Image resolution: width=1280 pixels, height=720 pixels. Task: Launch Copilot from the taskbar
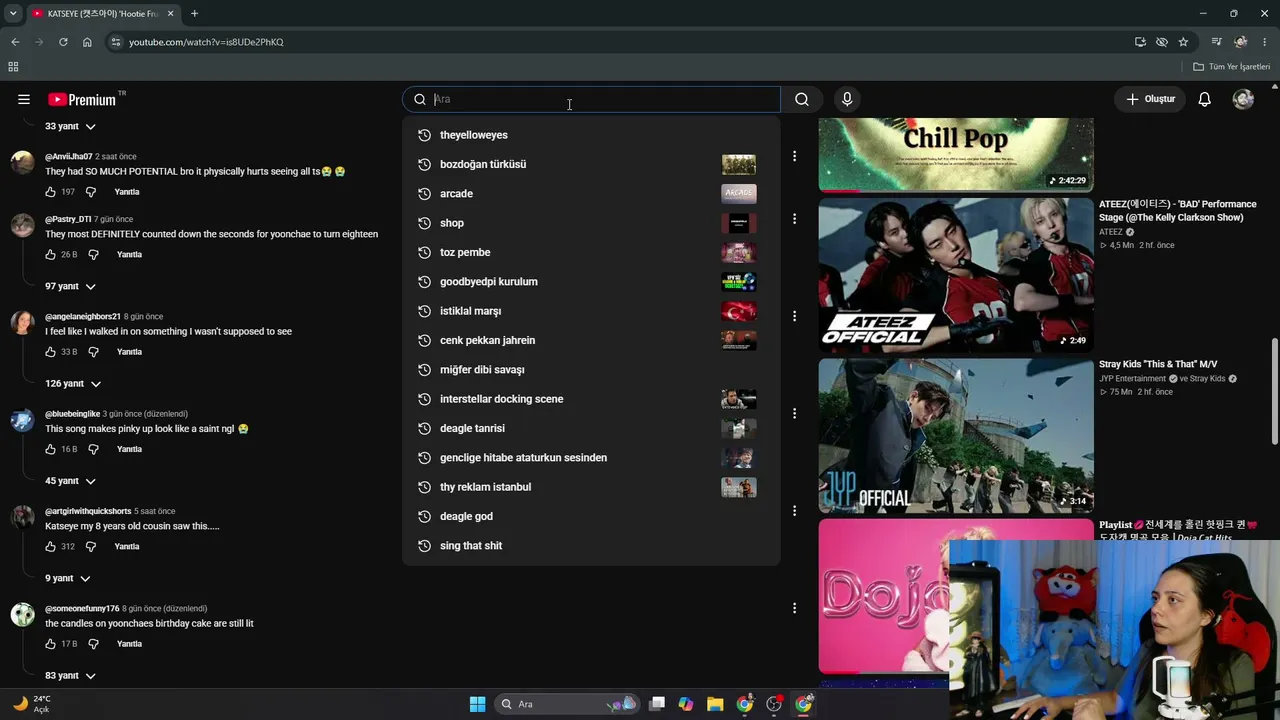(x=686, y=704)
